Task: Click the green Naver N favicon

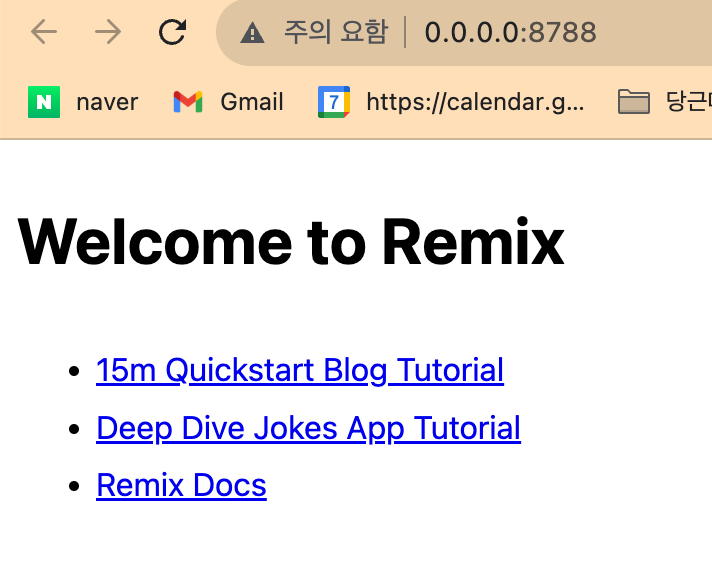Action: [x=44, y=102]
